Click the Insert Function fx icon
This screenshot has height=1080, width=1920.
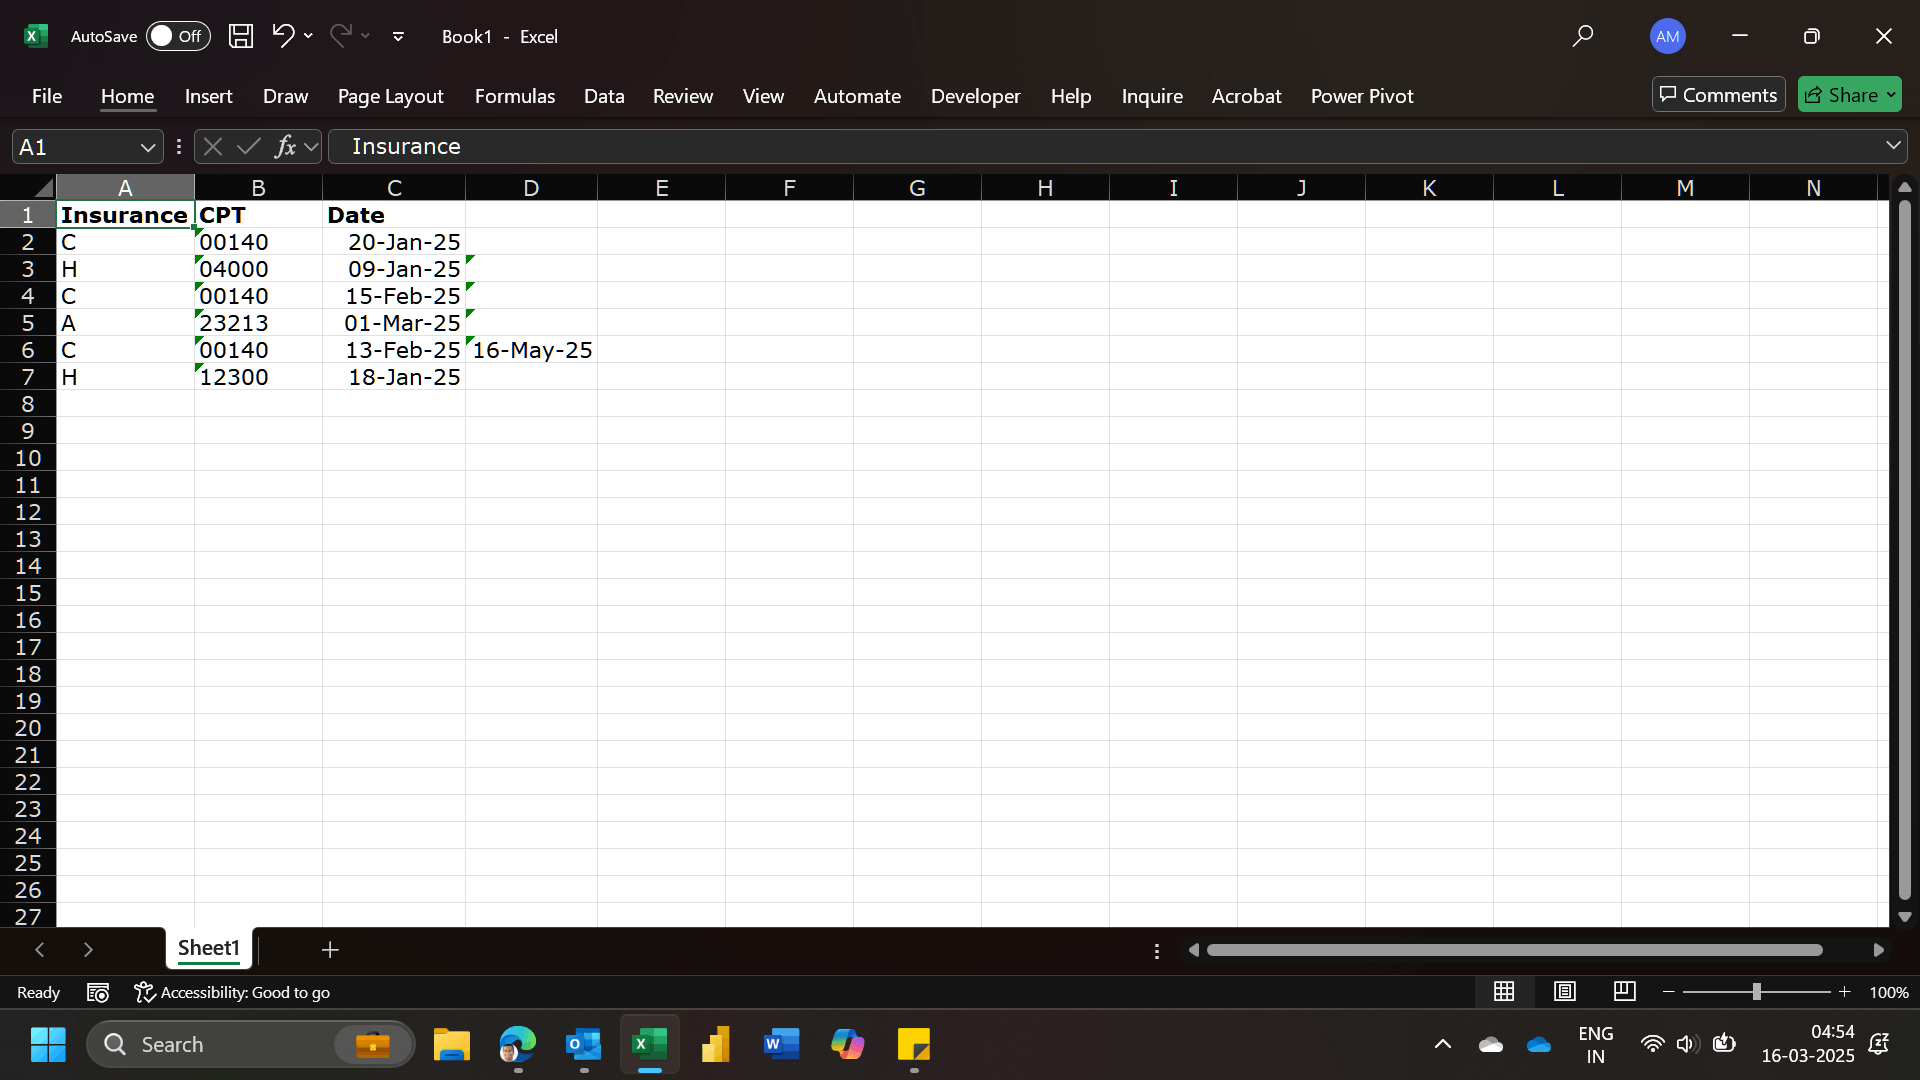point(285,147)
